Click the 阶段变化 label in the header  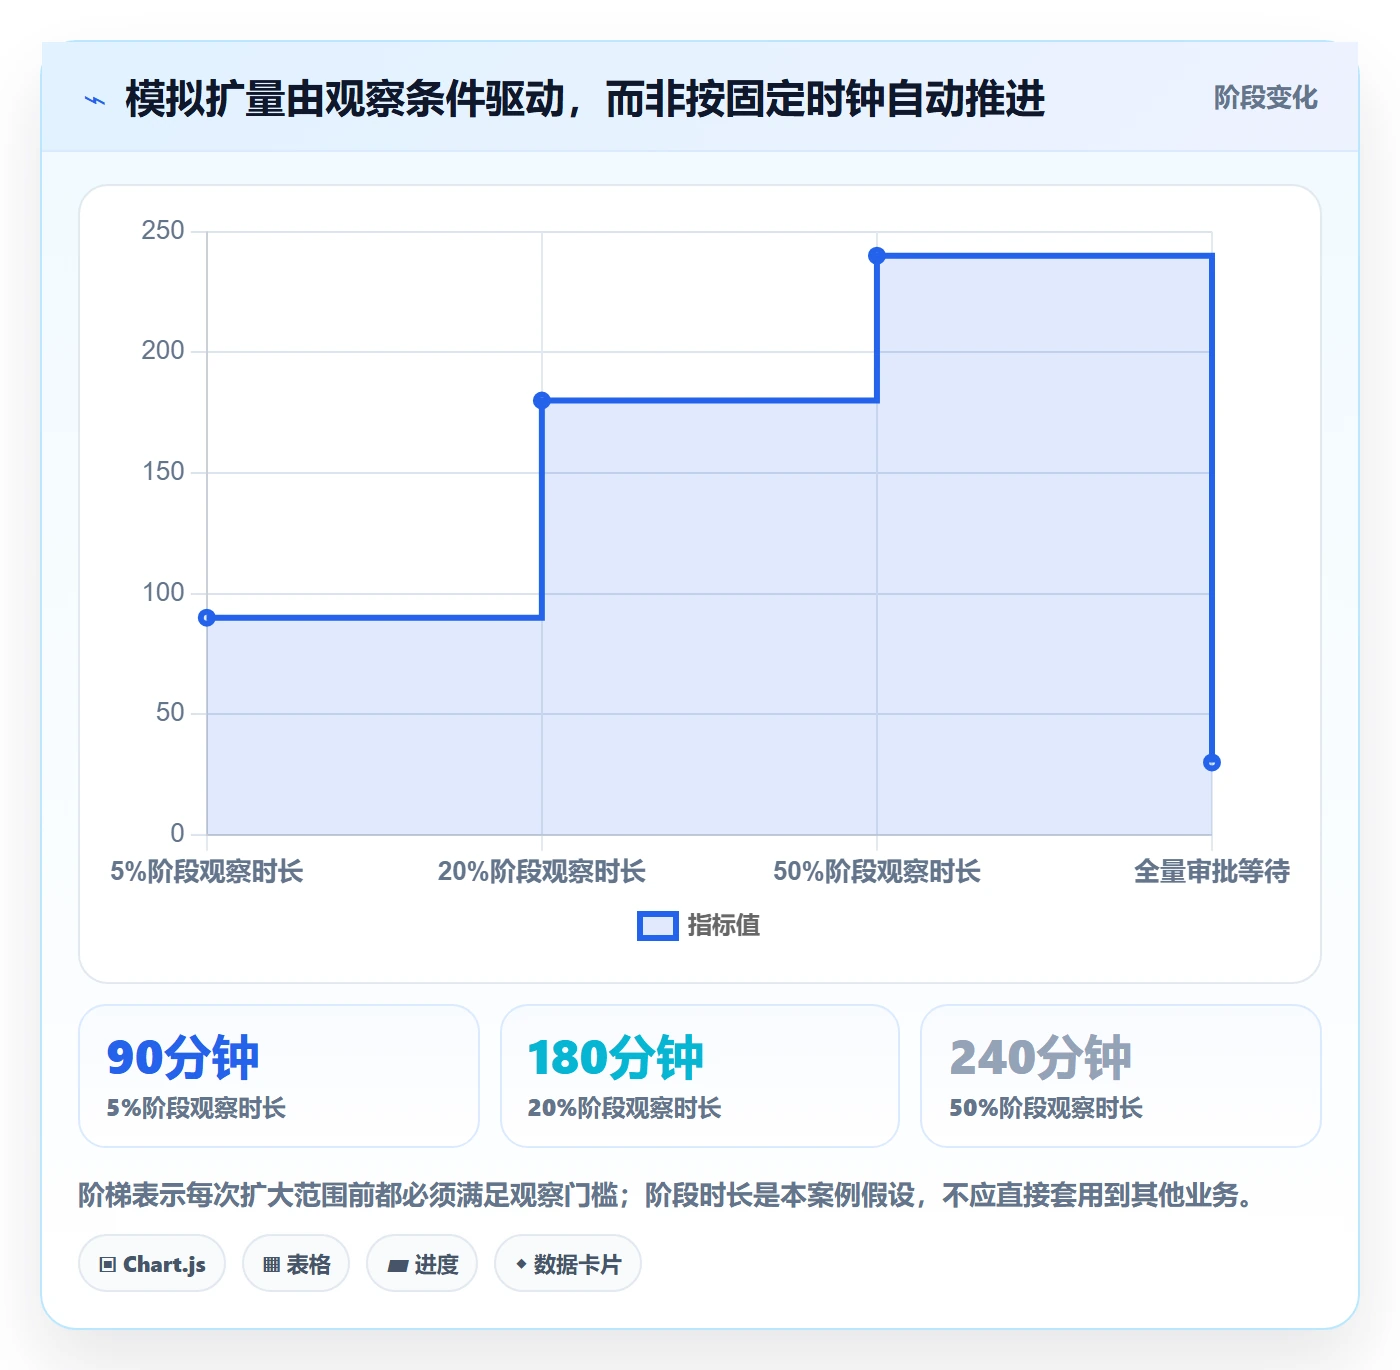tap(1266, 98)
